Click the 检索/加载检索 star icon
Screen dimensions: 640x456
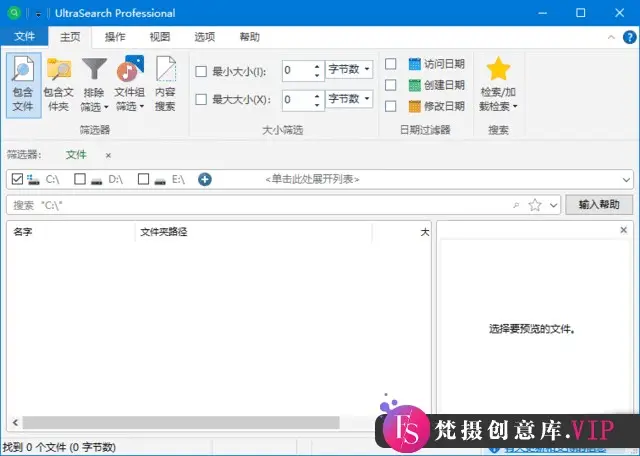pos(498,69)
